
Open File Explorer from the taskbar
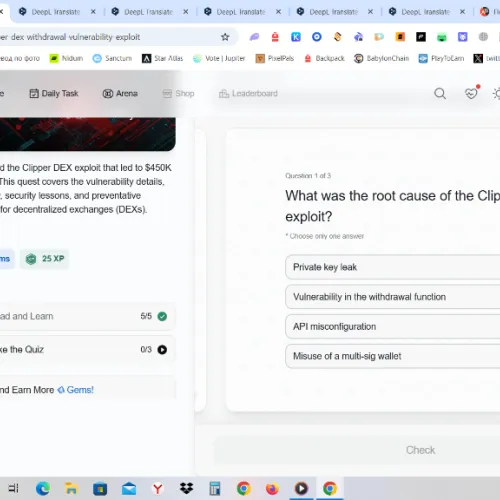[x=71, y=489]
